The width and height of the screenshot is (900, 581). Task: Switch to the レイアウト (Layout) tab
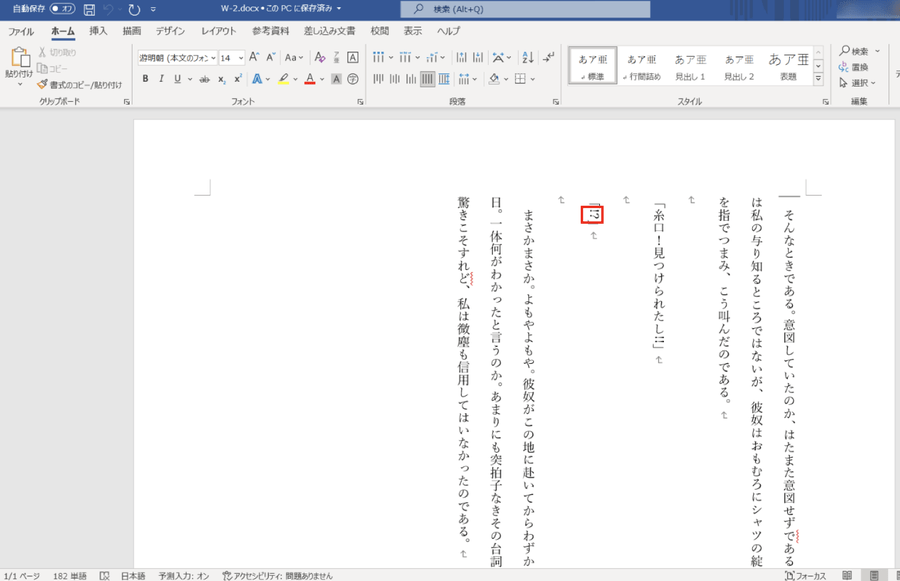[x=219, y=31]
